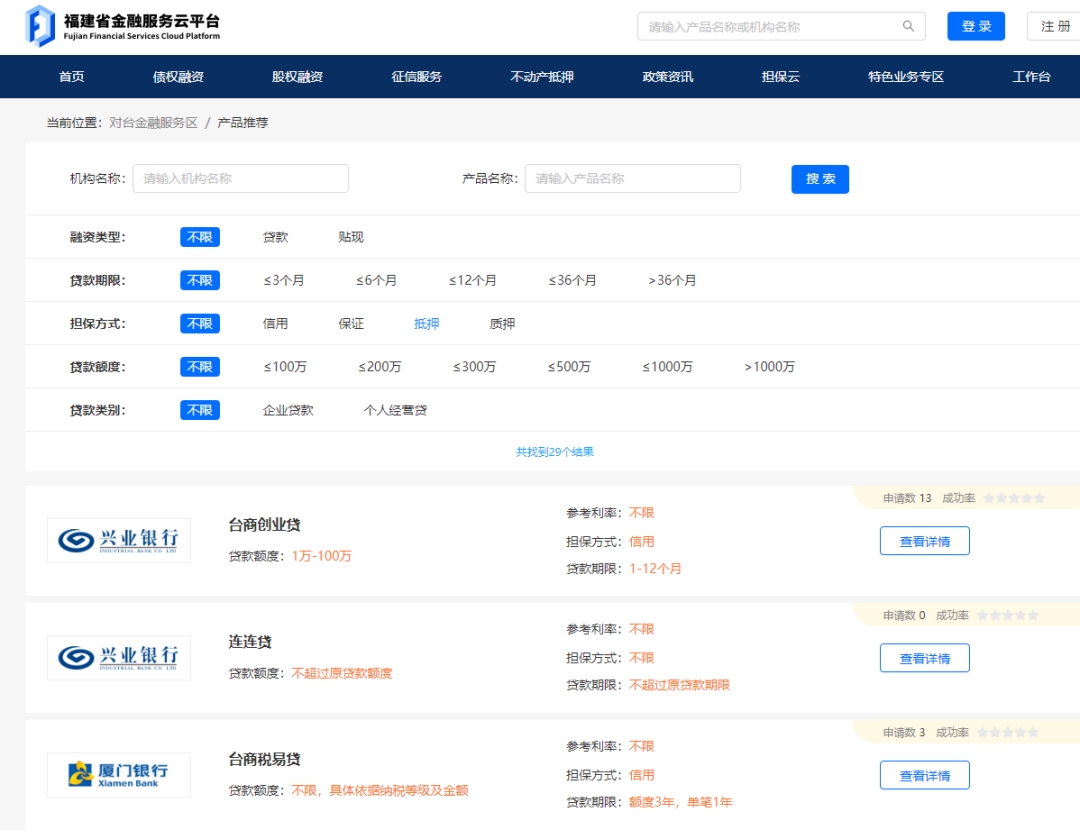Click the Xiamen Bank logo

coord(119,775)
